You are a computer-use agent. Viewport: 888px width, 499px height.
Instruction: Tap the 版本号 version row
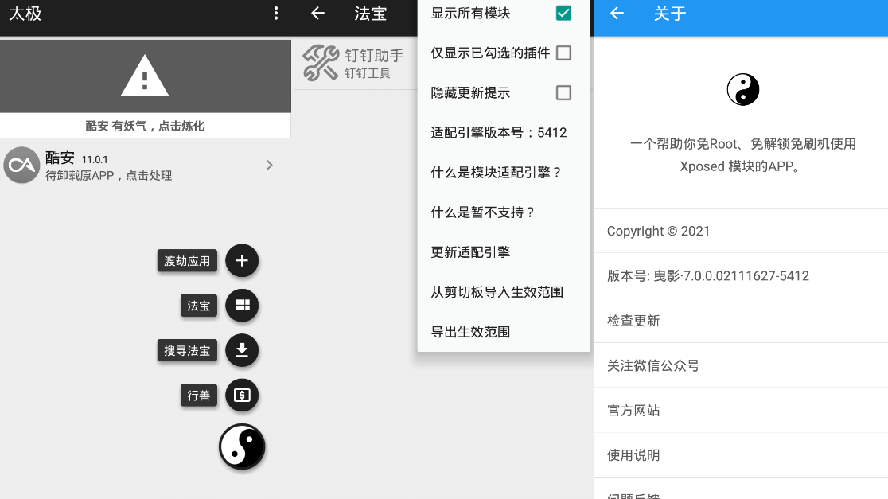[741, 276]
